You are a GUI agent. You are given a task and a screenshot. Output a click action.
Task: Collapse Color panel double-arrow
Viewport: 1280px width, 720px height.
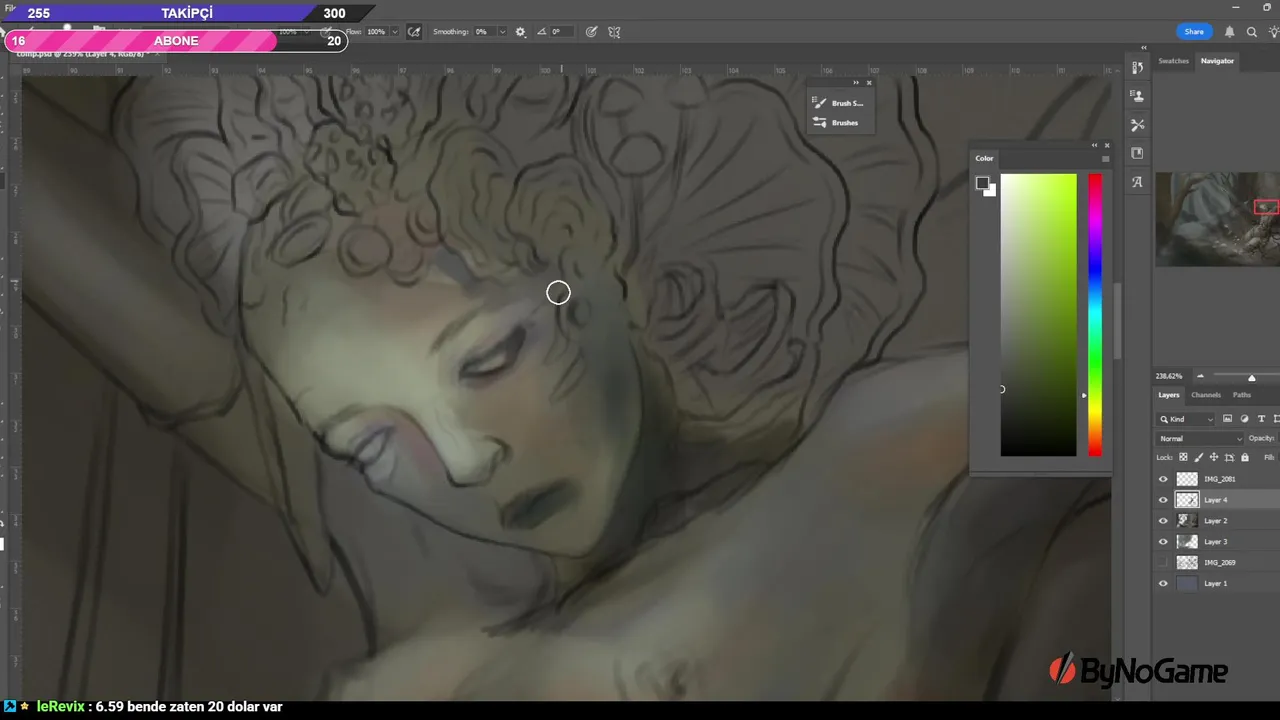(x=1094, y=145)
